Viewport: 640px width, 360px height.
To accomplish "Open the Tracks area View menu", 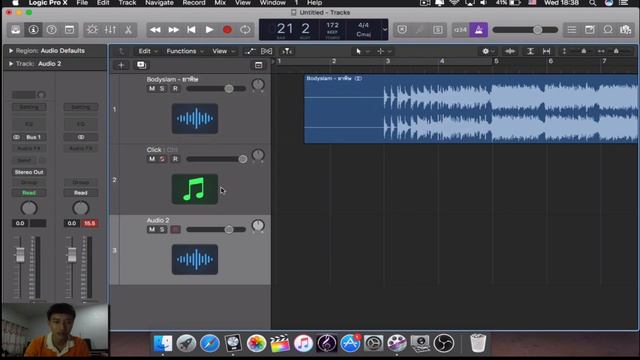I will click(223, 51).
